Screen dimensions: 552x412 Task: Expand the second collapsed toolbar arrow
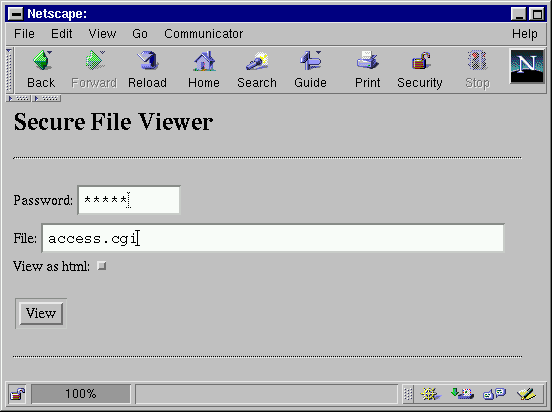point(46,98)
